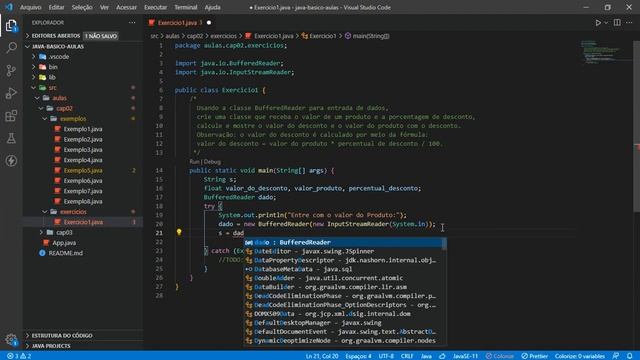Open the Executar menu
The image size is (640, 360).
tap(156, 7)
